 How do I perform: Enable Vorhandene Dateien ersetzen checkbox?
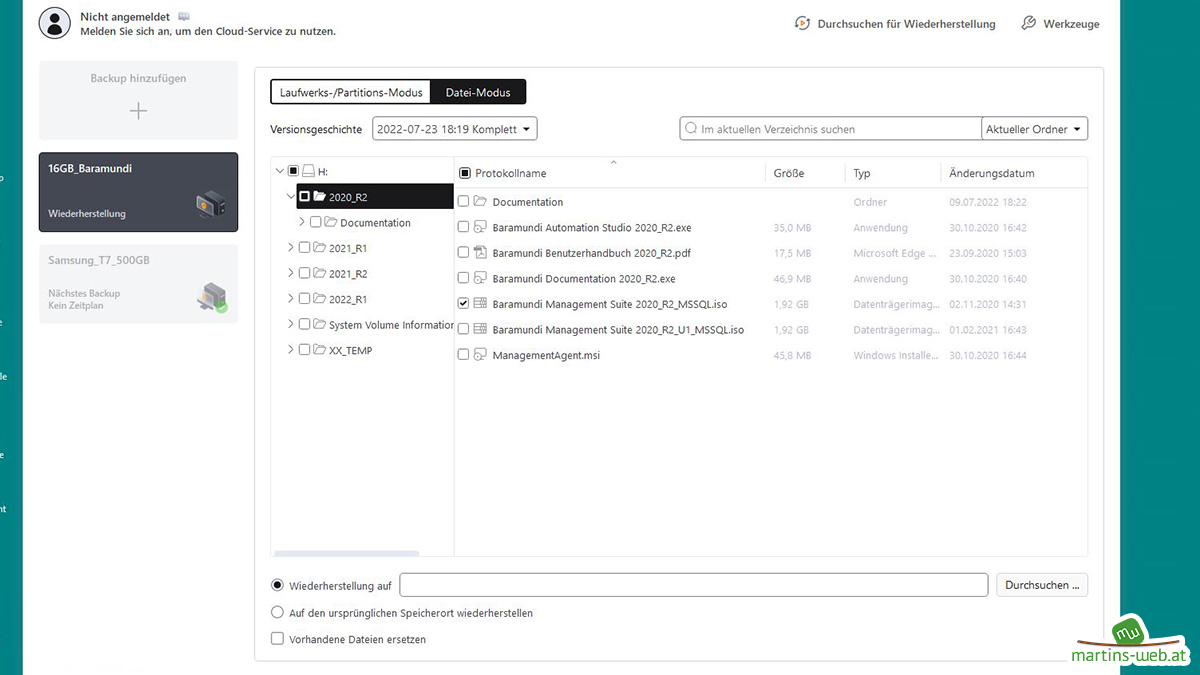pos(278,639)
